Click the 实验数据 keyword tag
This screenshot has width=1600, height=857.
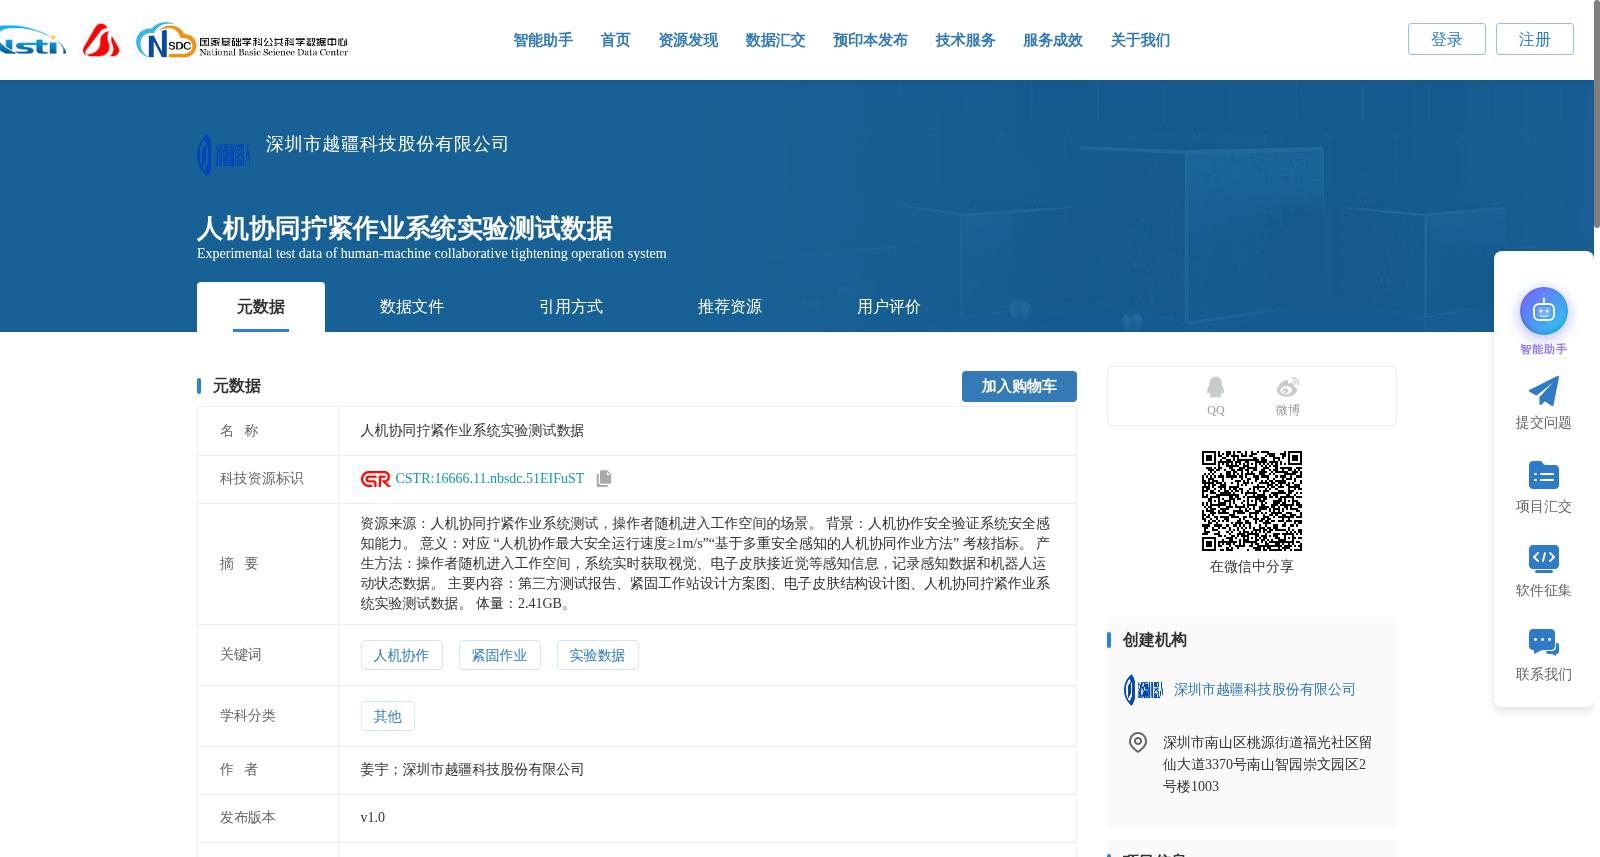click(x=597, y=655)
